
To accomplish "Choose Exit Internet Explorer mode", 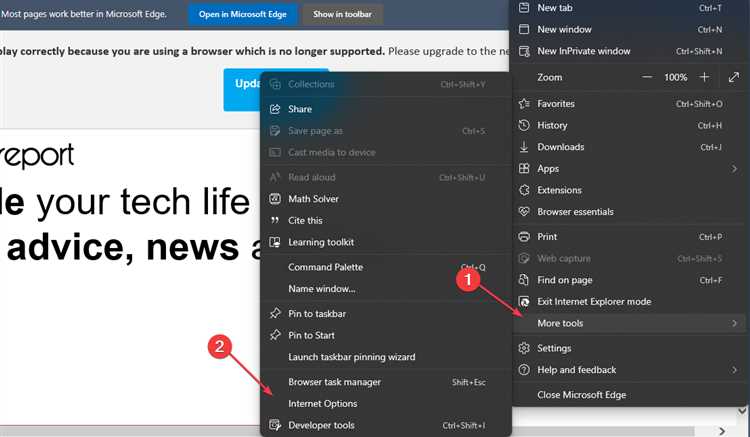I will [x=594, y=301].
